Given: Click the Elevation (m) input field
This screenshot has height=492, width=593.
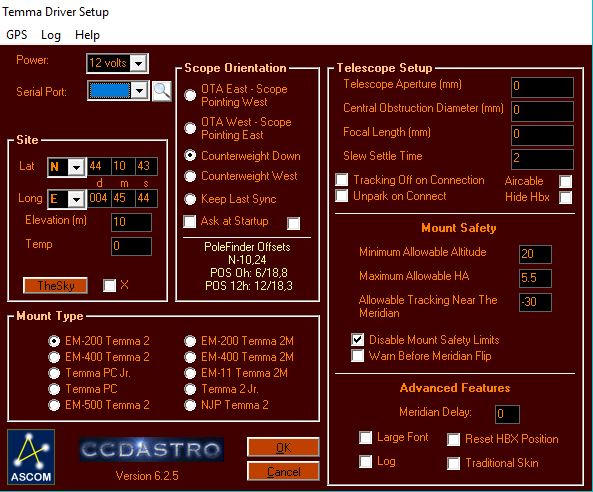Looking at the screenshot, I should coord(132,222).
